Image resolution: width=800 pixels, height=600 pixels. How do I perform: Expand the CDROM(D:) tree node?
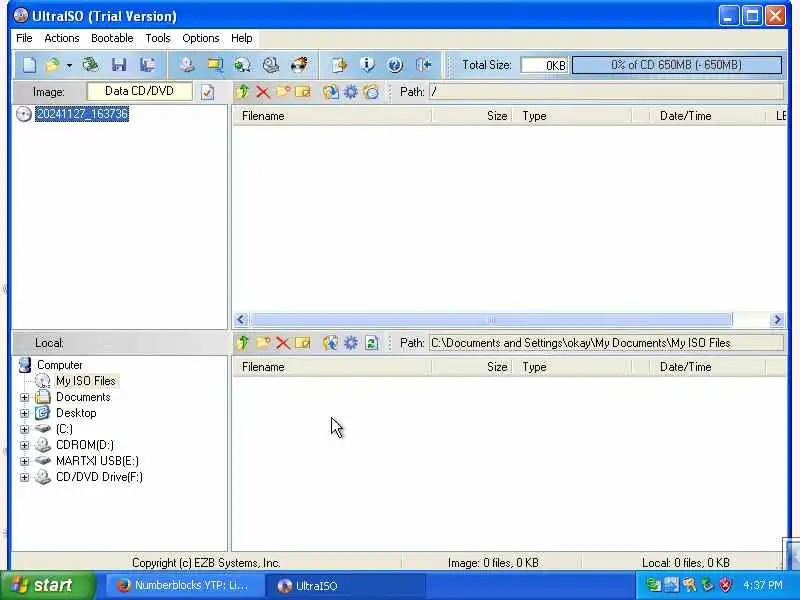[x=24, y=445]
